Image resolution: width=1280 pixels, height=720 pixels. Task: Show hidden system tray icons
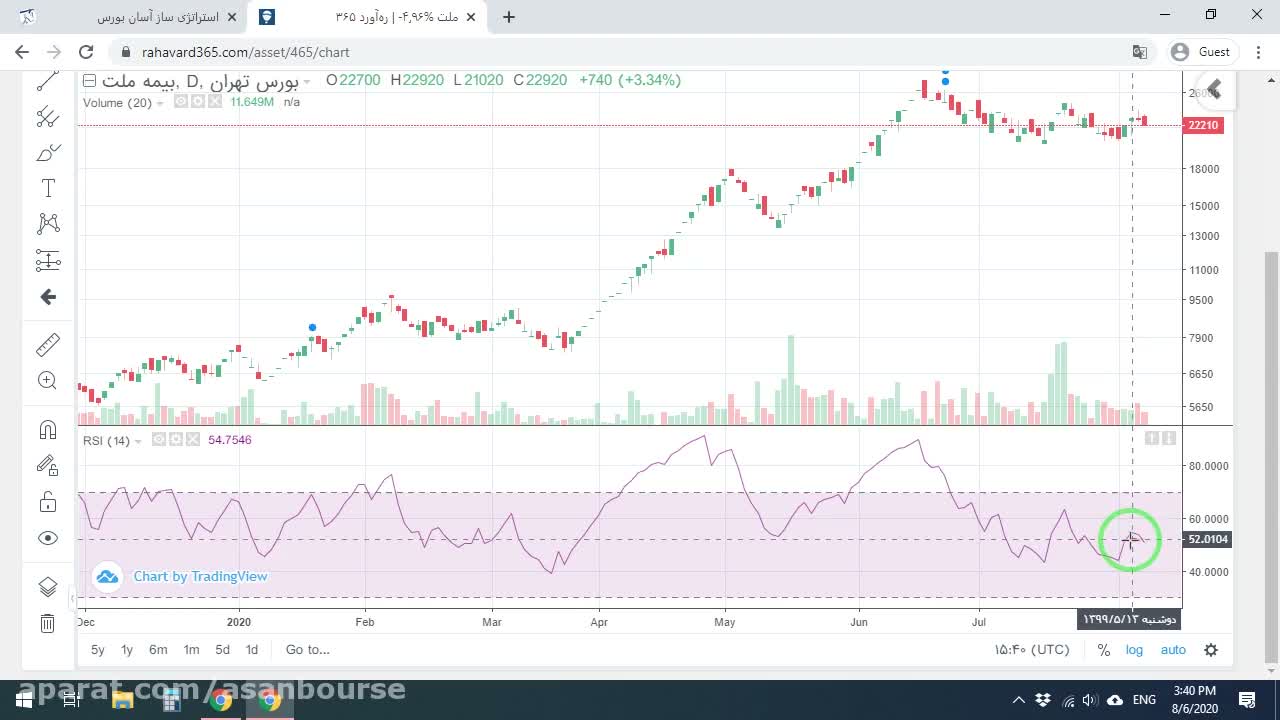point(1018,700)
